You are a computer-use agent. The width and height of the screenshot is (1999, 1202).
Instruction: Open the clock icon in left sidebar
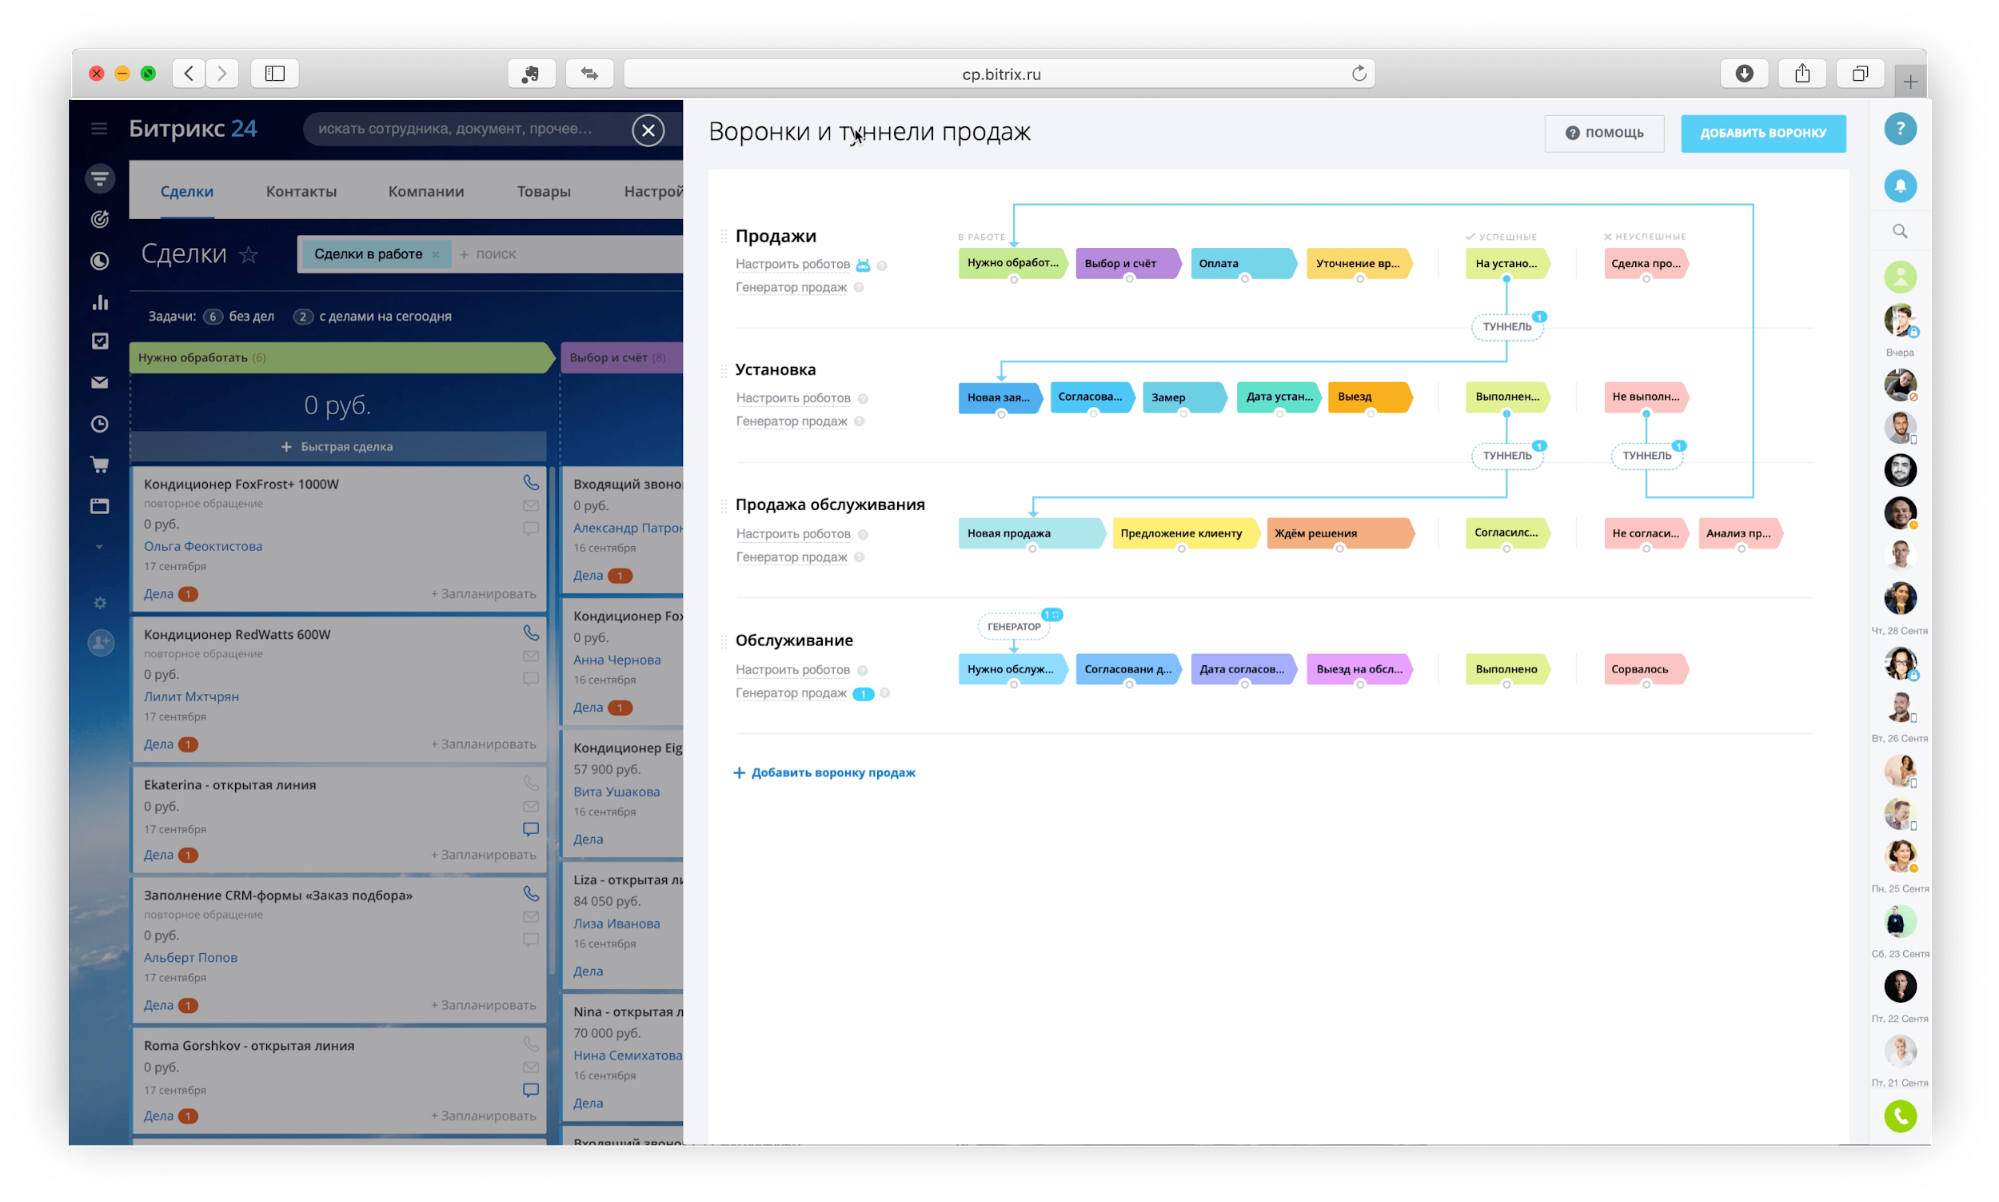click(x=100, y=424)
